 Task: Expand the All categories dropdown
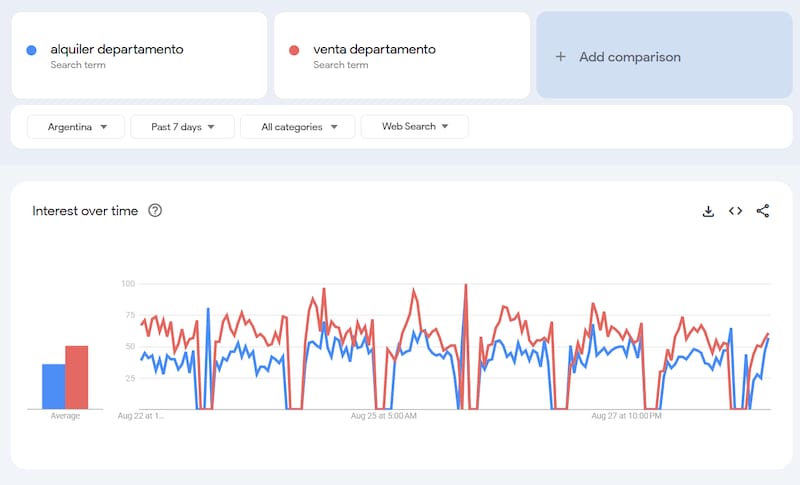[299, 127]
